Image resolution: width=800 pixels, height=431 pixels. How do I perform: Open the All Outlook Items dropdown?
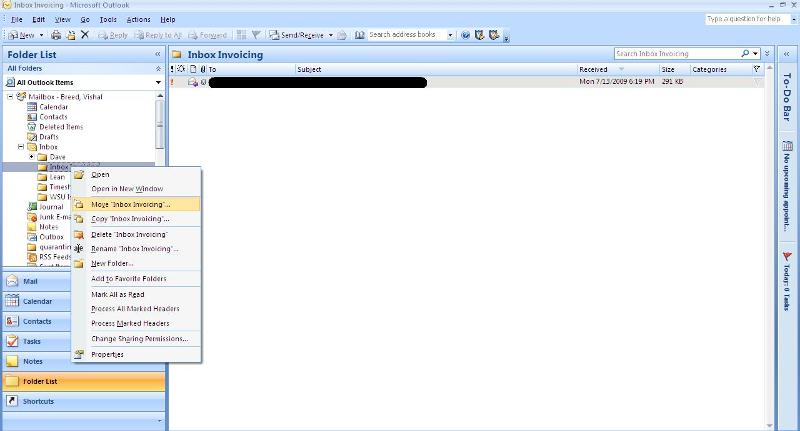[x=158, y=82]
